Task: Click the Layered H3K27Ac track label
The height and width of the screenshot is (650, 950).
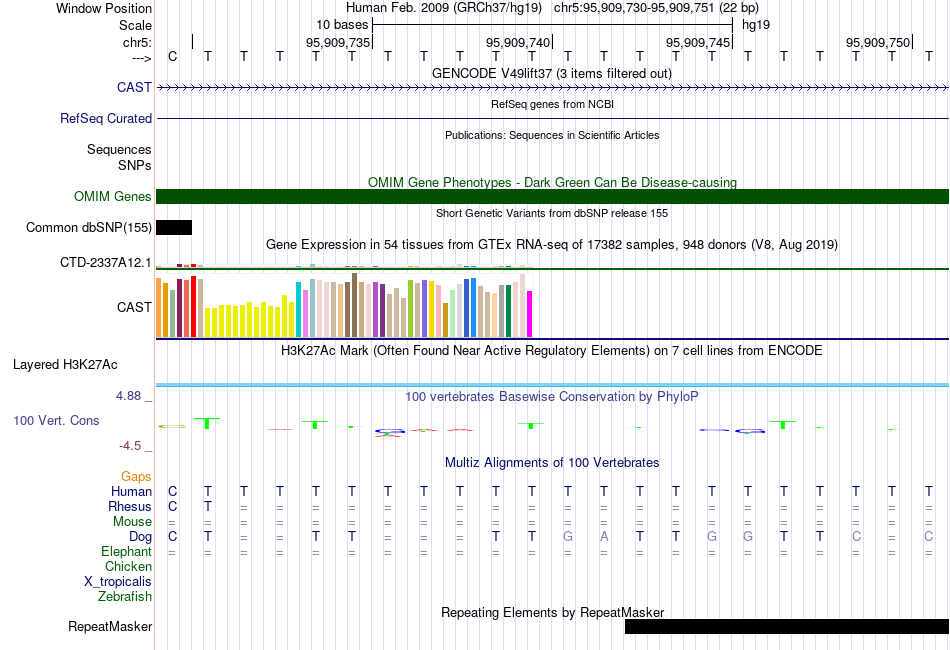Action: pyautogui.click(x=65, y=365)
